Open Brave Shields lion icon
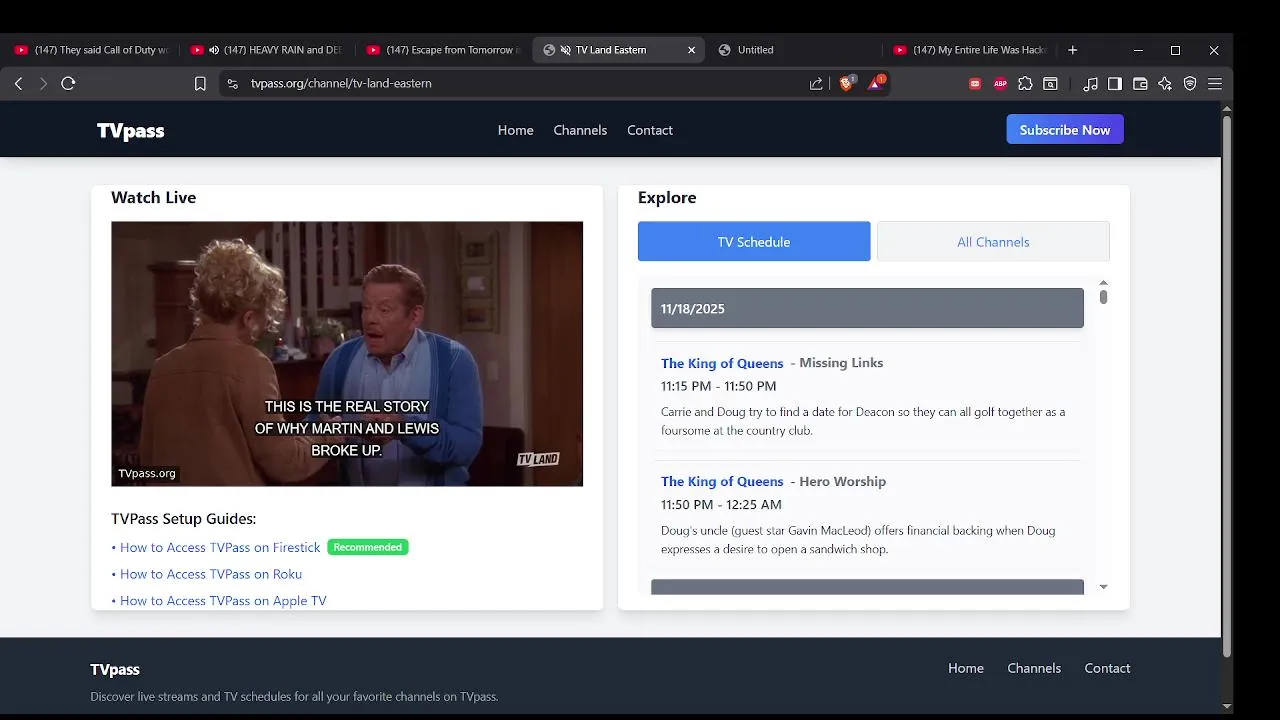The width and height of the screenshot is (1280, 720). coord(846,83)
